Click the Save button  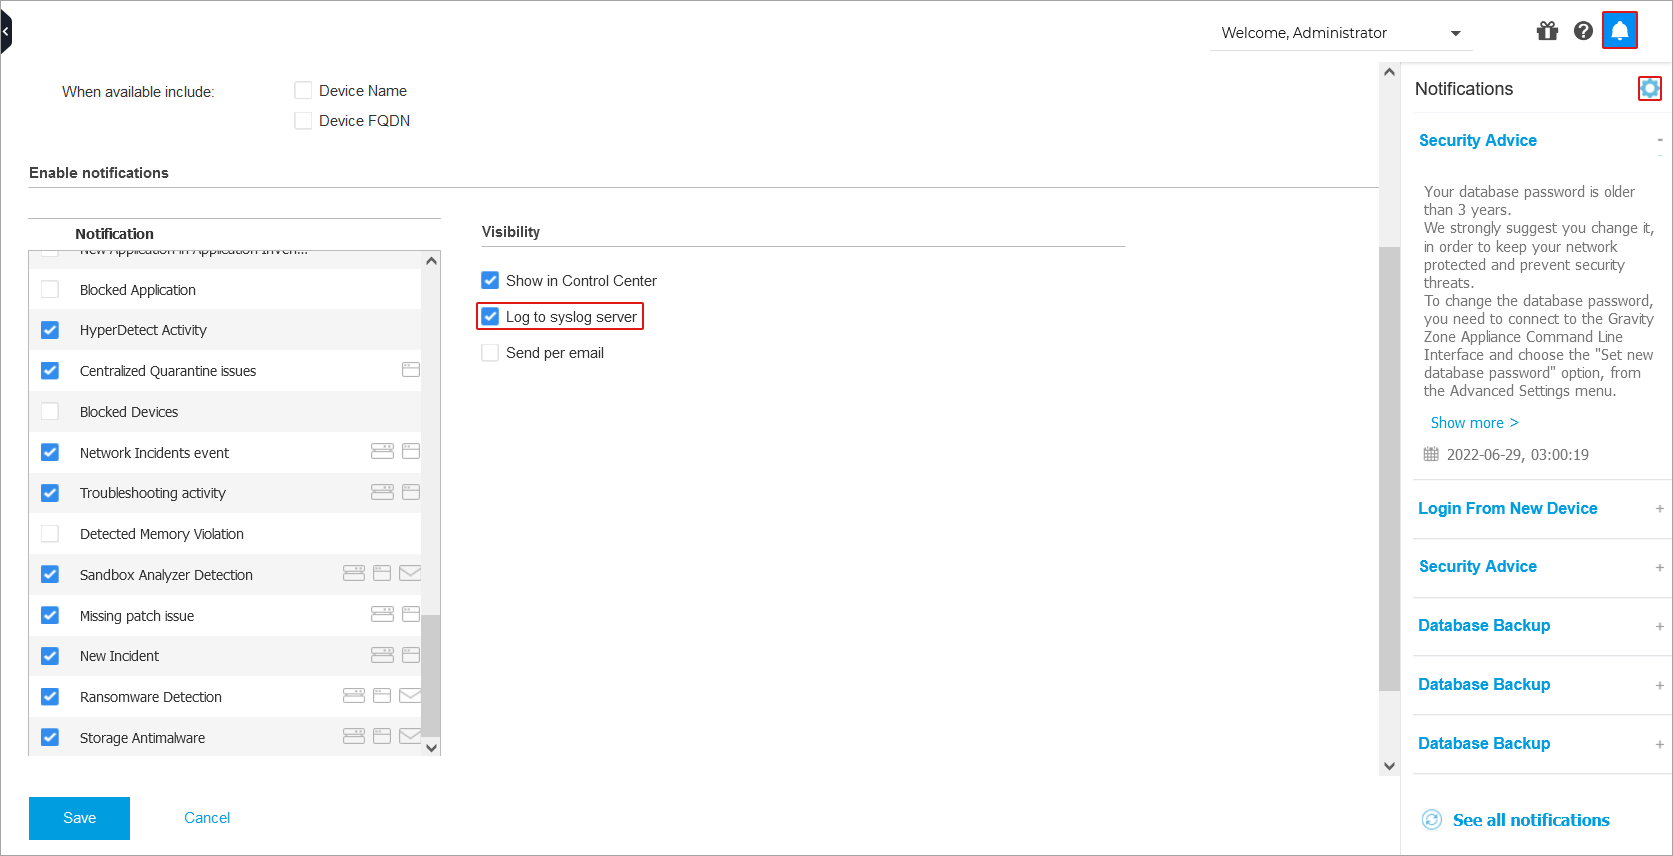point(79,818)
